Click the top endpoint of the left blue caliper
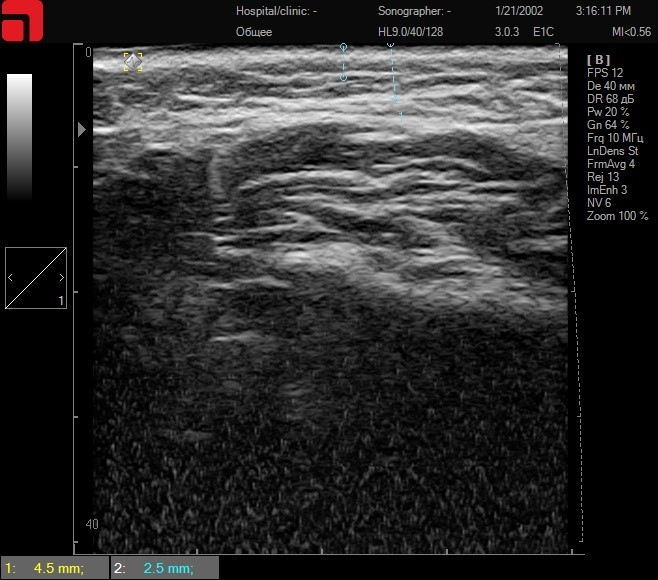This screenshot has height=580, width=658. (x=343, y=47)
